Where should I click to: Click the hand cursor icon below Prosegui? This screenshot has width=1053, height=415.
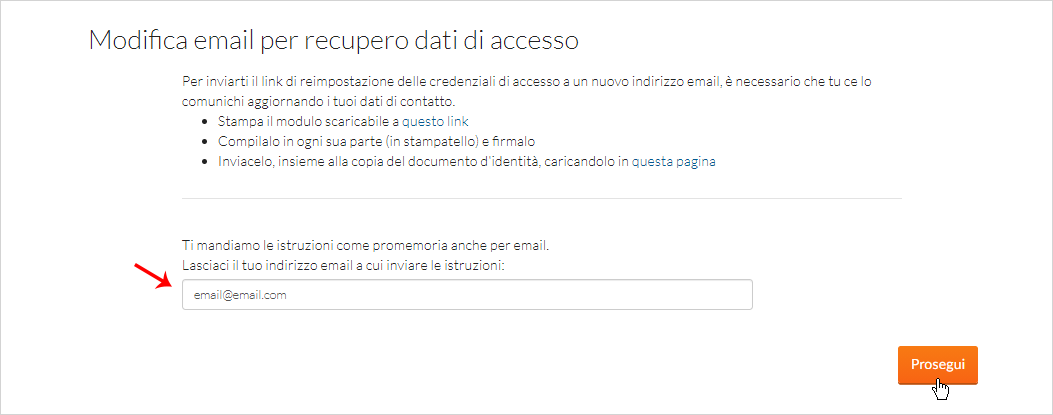coord(942,389)
